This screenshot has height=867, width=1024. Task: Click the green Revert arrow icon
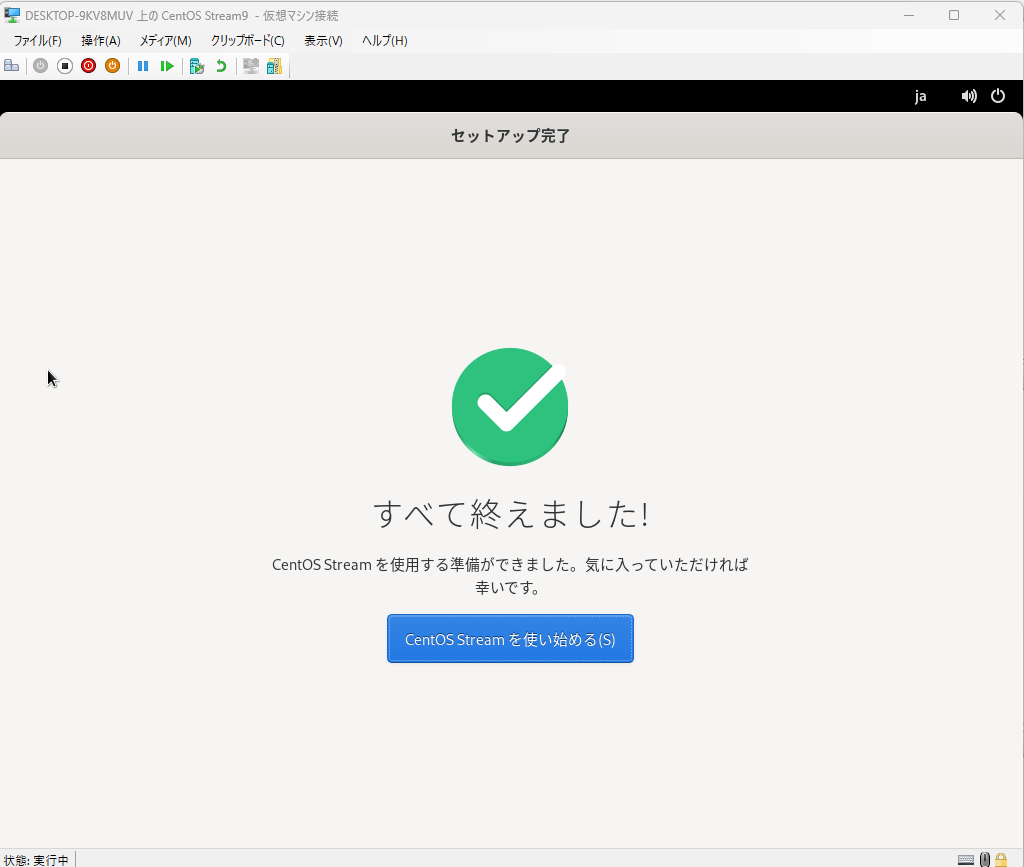tap(221, 66)
